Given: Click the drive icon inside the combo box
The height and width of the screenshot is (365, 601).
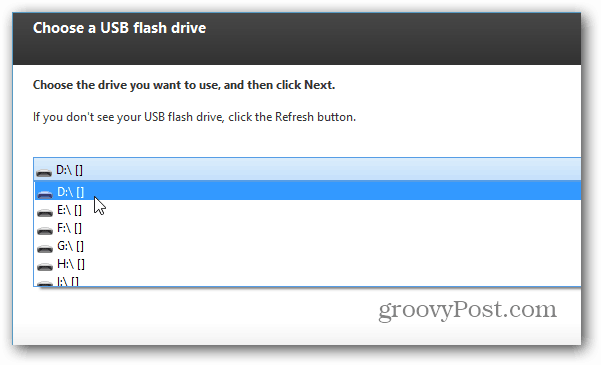Looking at the screenshot, I should 44,173.
